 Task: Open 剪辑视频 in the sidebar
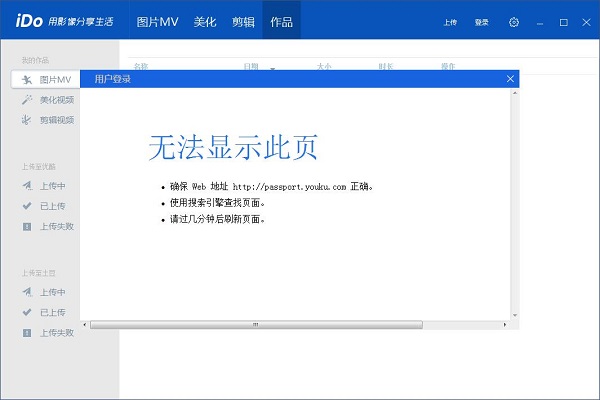point(56,120)
